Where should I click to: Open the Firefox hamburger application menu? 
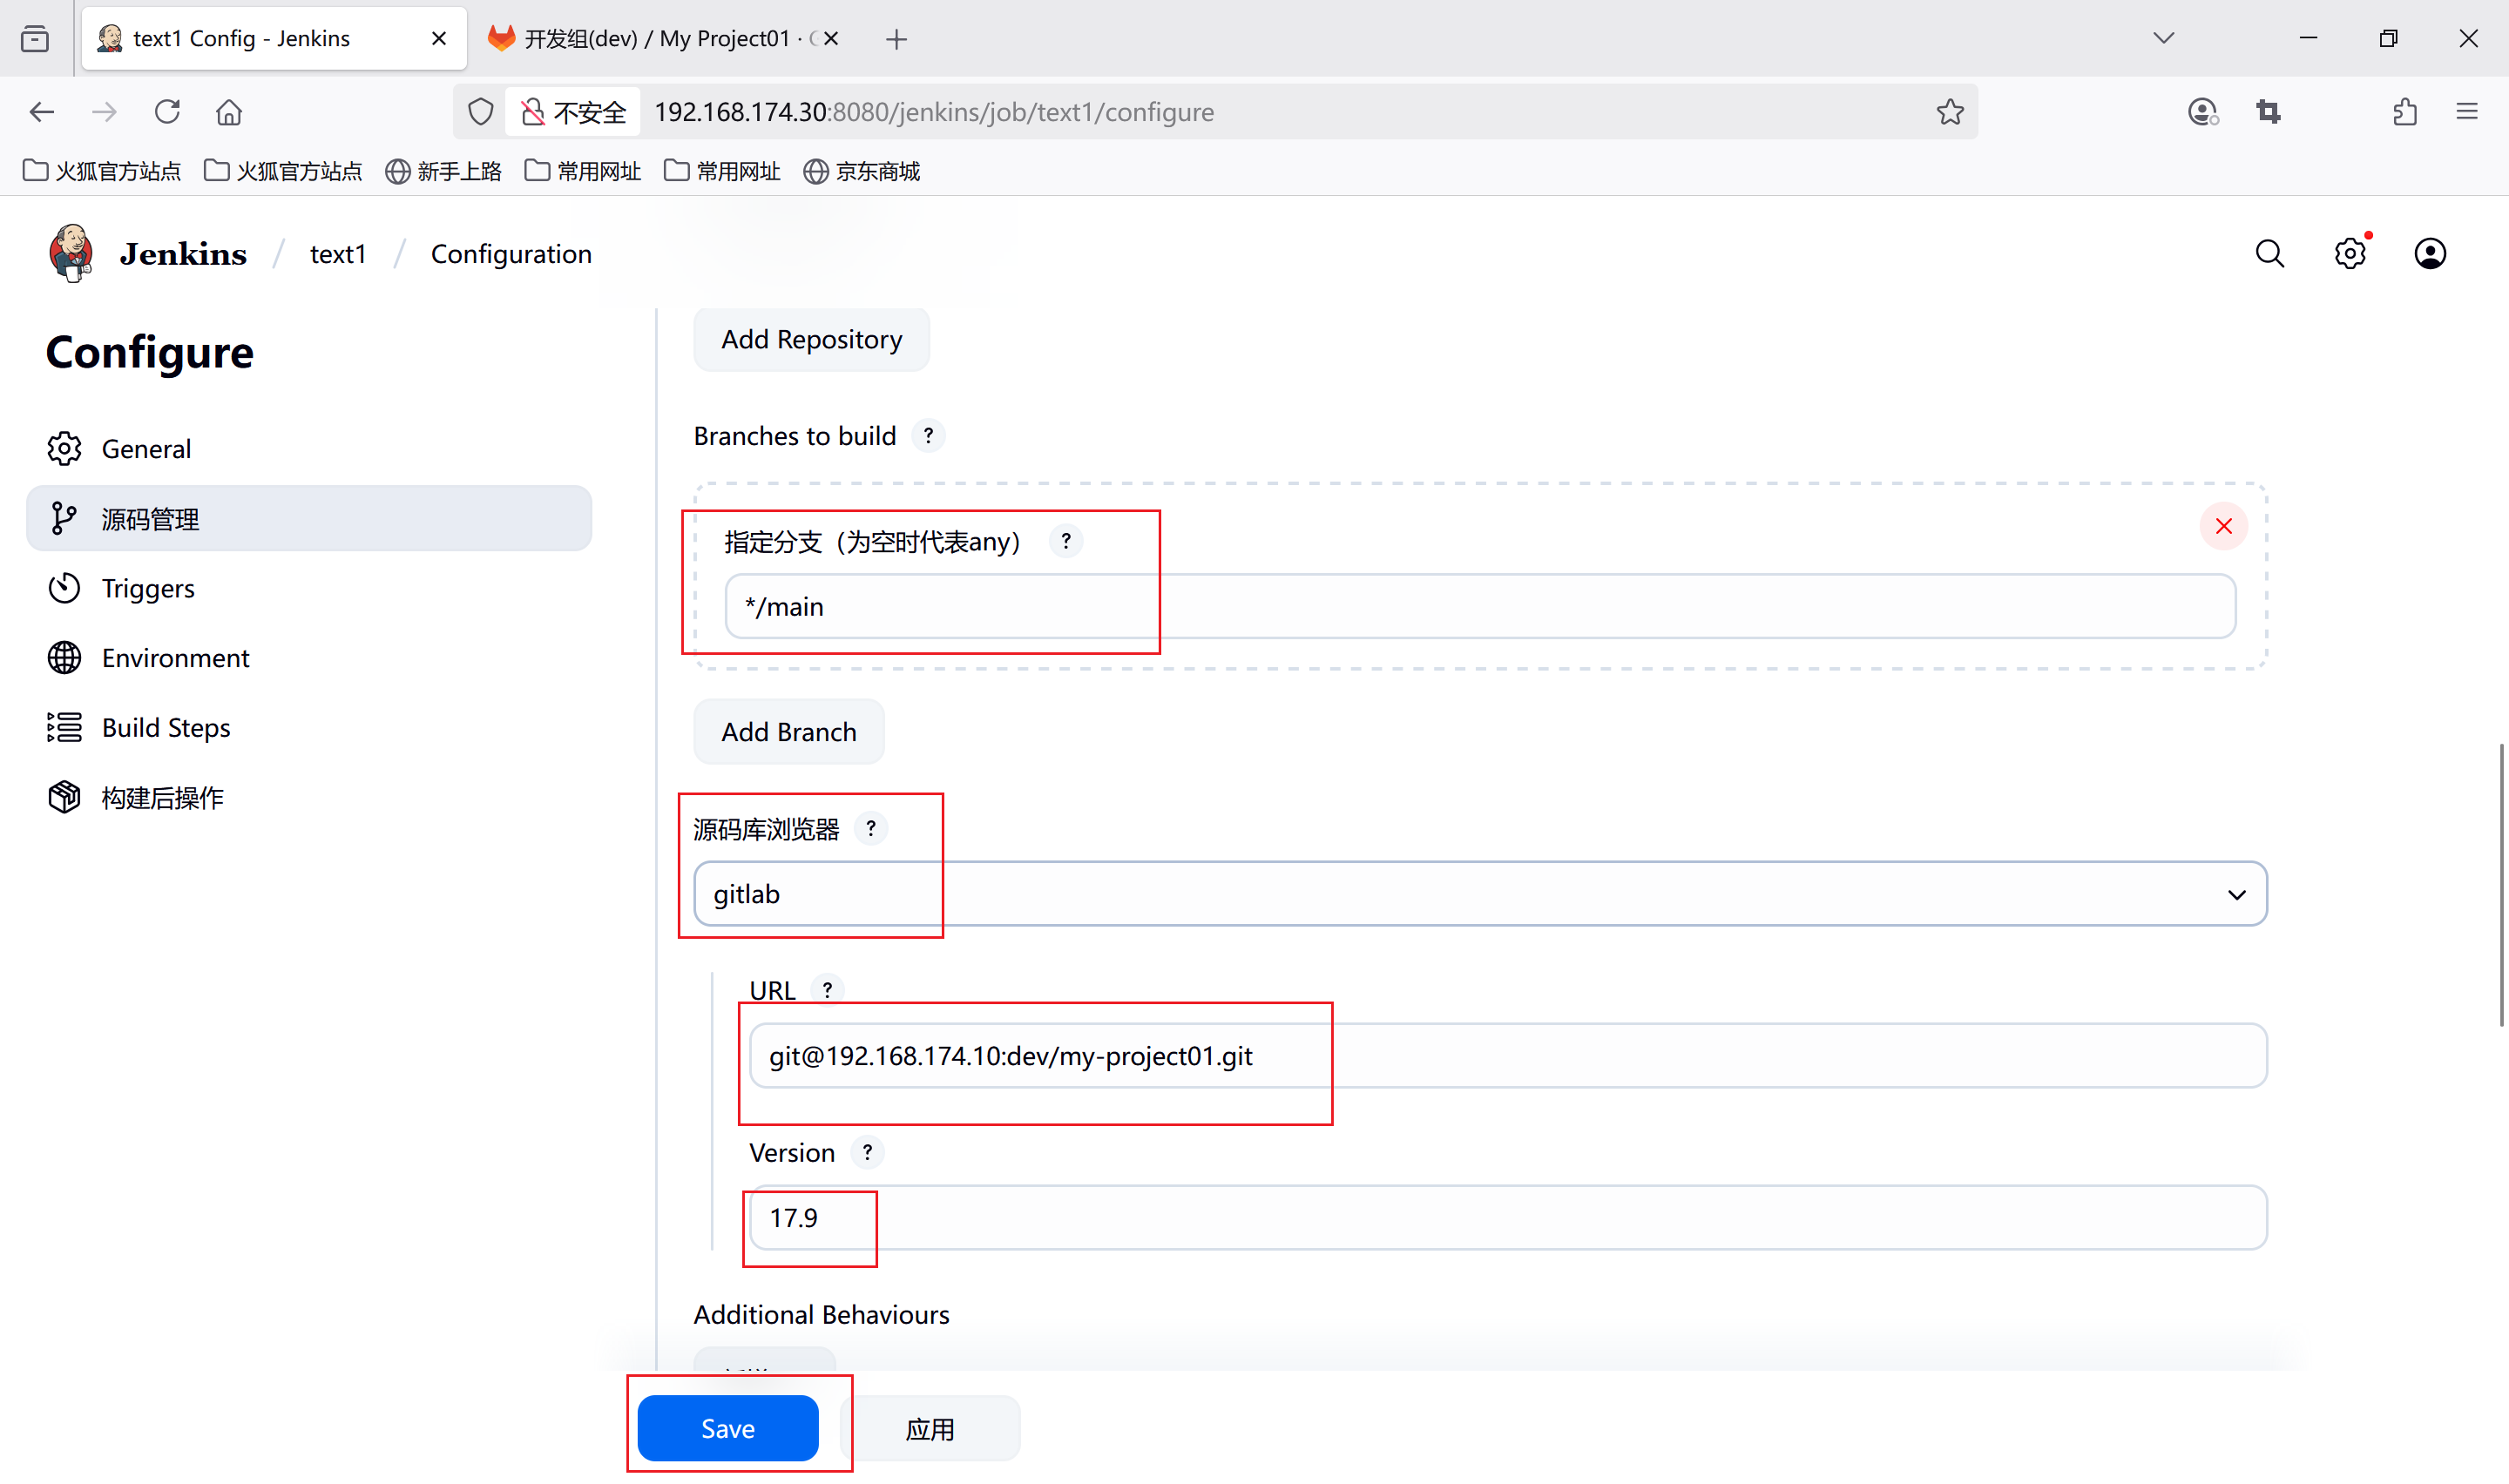tap(2466, 112)
